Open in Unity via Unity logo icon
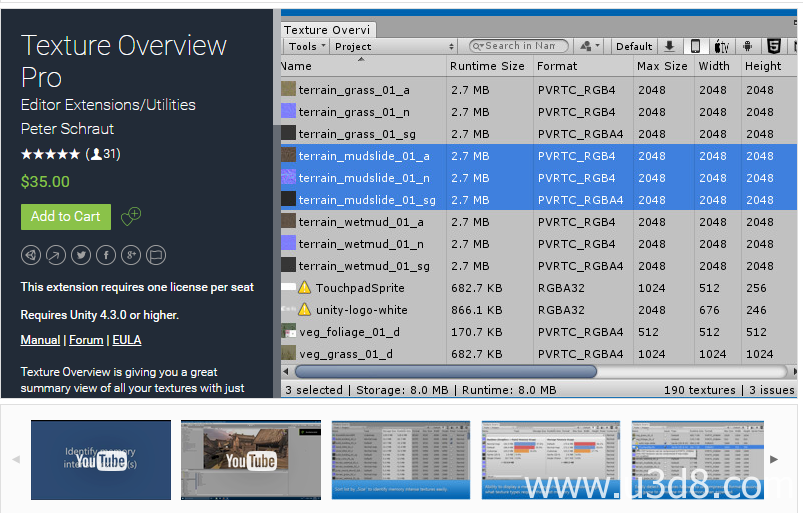Viewport: 803px width, 513px height. [31, 255]
